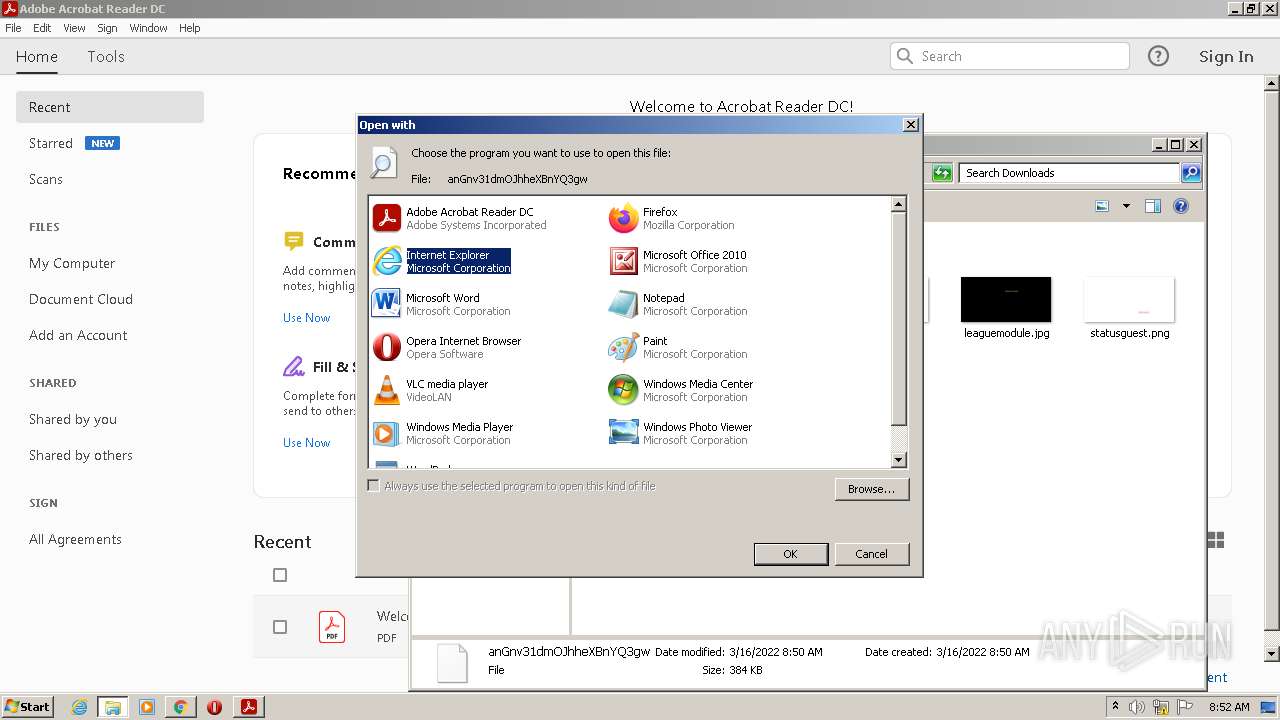Open My Computer in the sidebar
Viewport: 1280px width, 720px height.
point(72,263)
